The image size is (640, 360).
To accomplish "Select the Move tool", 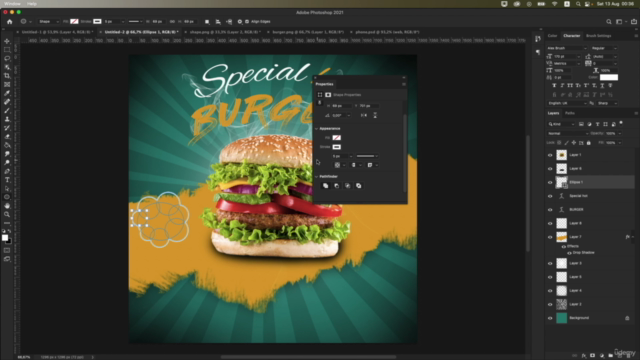I will click(x=7, y=41).
